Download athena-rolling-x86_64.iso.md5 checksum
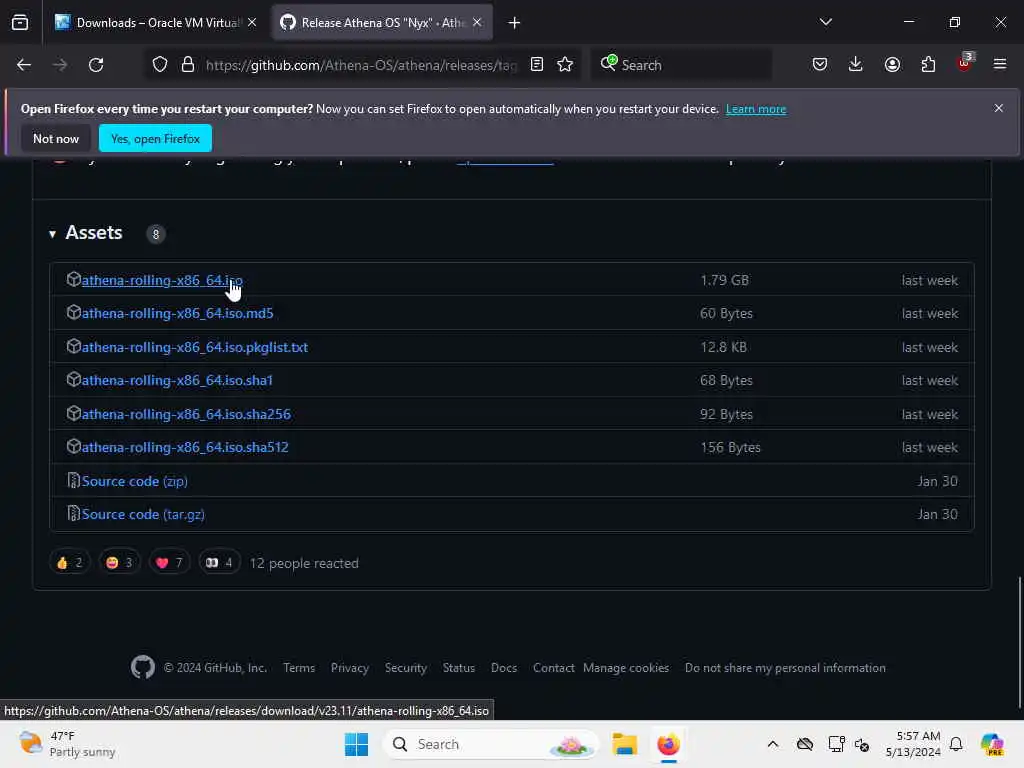This screenshot has height=768, width=1024. pyautogui.click(x=178, y=313)
